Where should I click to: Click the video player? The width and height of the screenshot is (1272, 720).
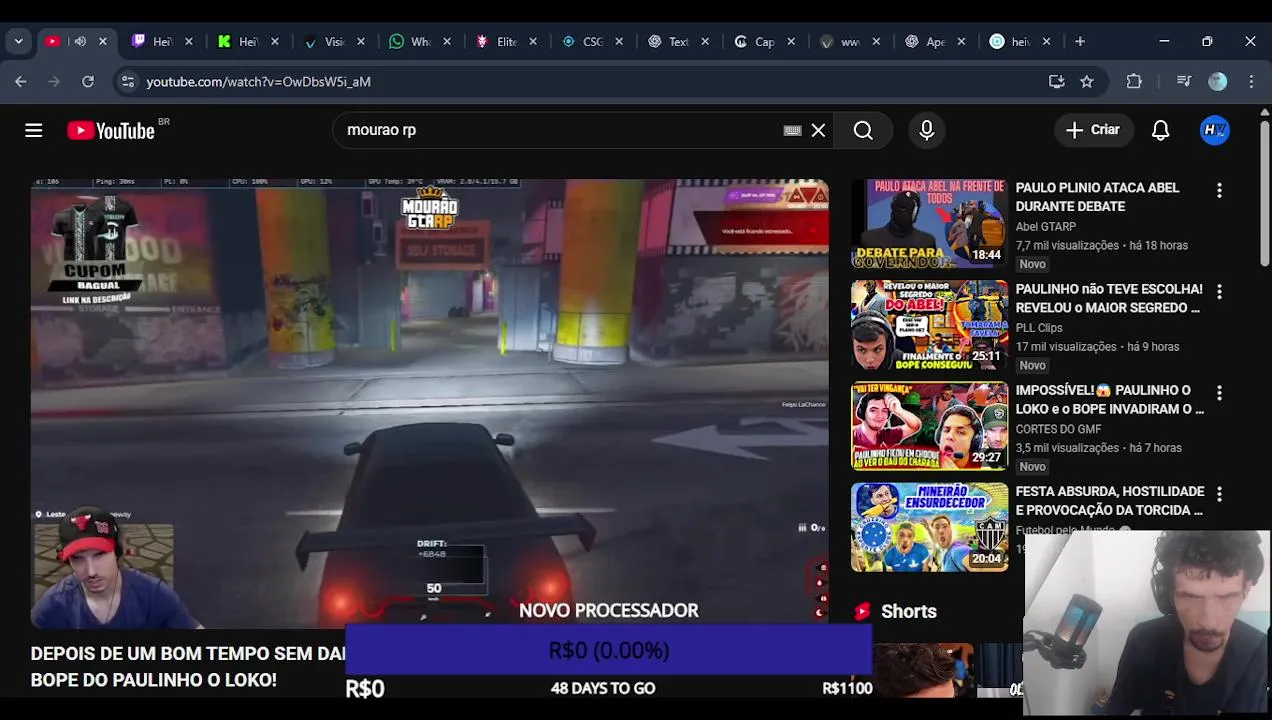[x=430, y=404]
